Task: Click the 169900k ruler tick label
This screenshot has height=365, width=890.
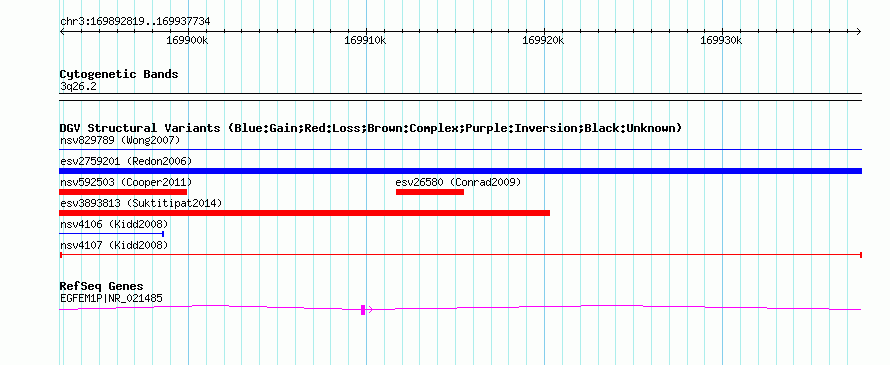Action: 187,40
